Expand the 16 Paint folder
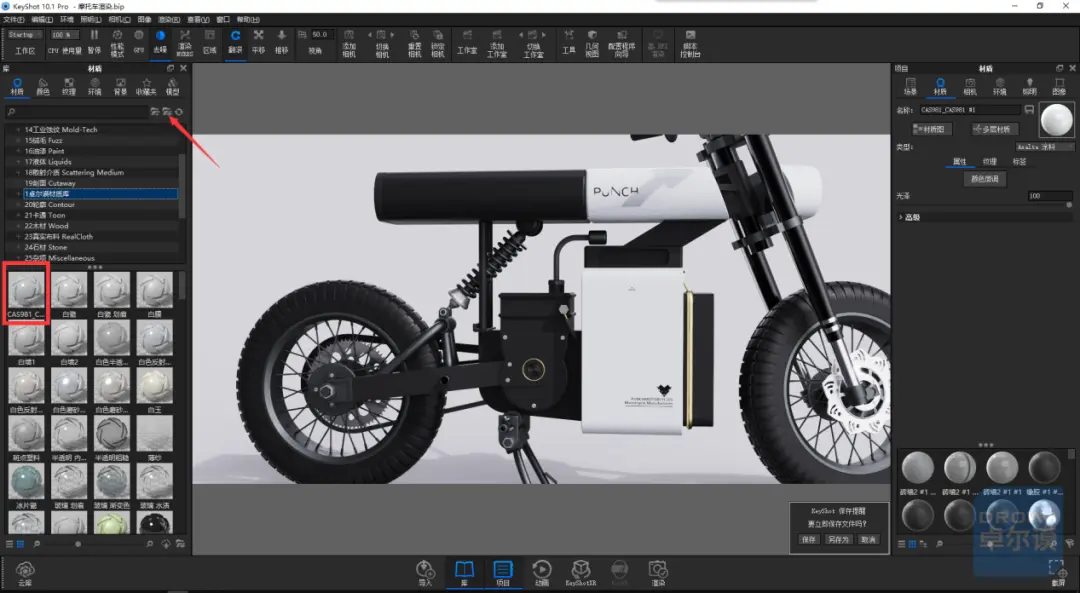The image size is (1080, 593). (x=18, y=151)
